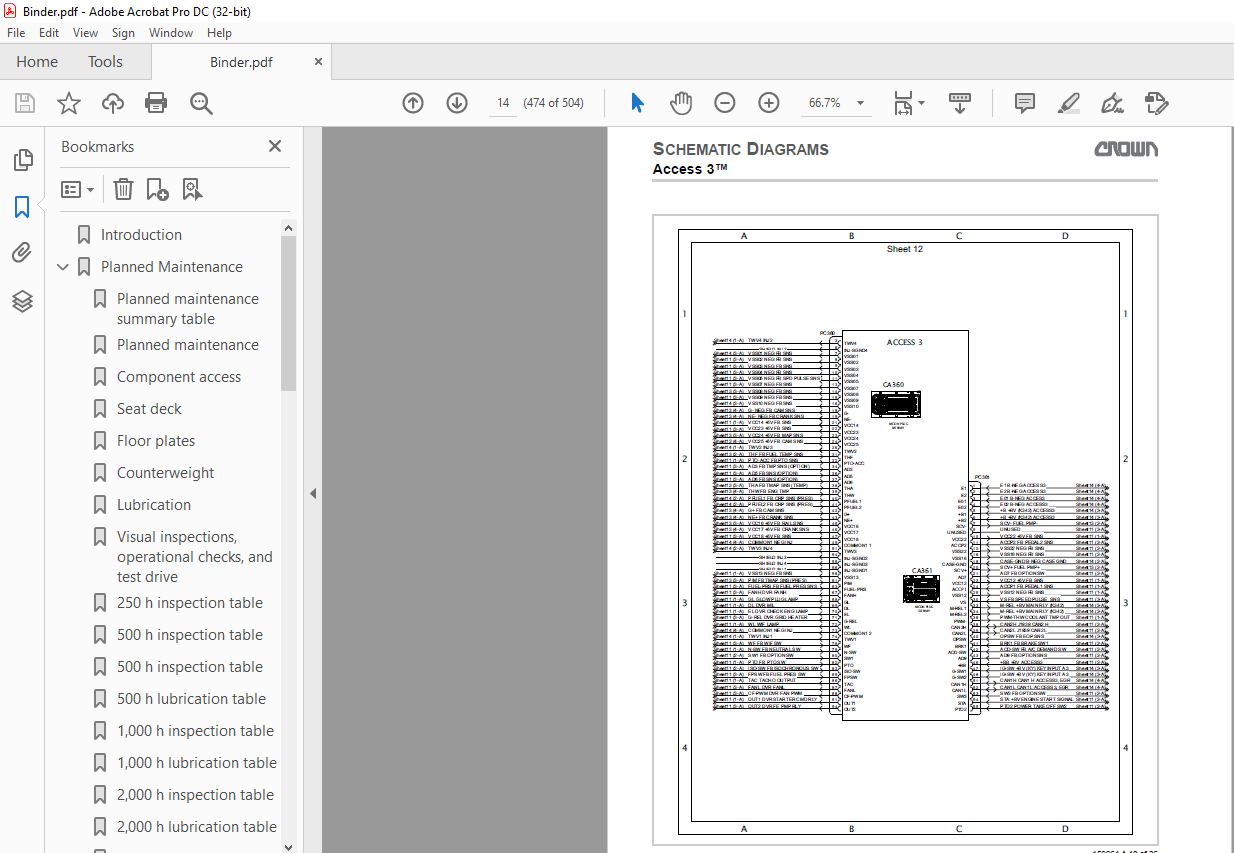Open the stamp tool in toolbar
Image resolution: width=1234 pixels, height=853 pixels.
pos(1156,103)
